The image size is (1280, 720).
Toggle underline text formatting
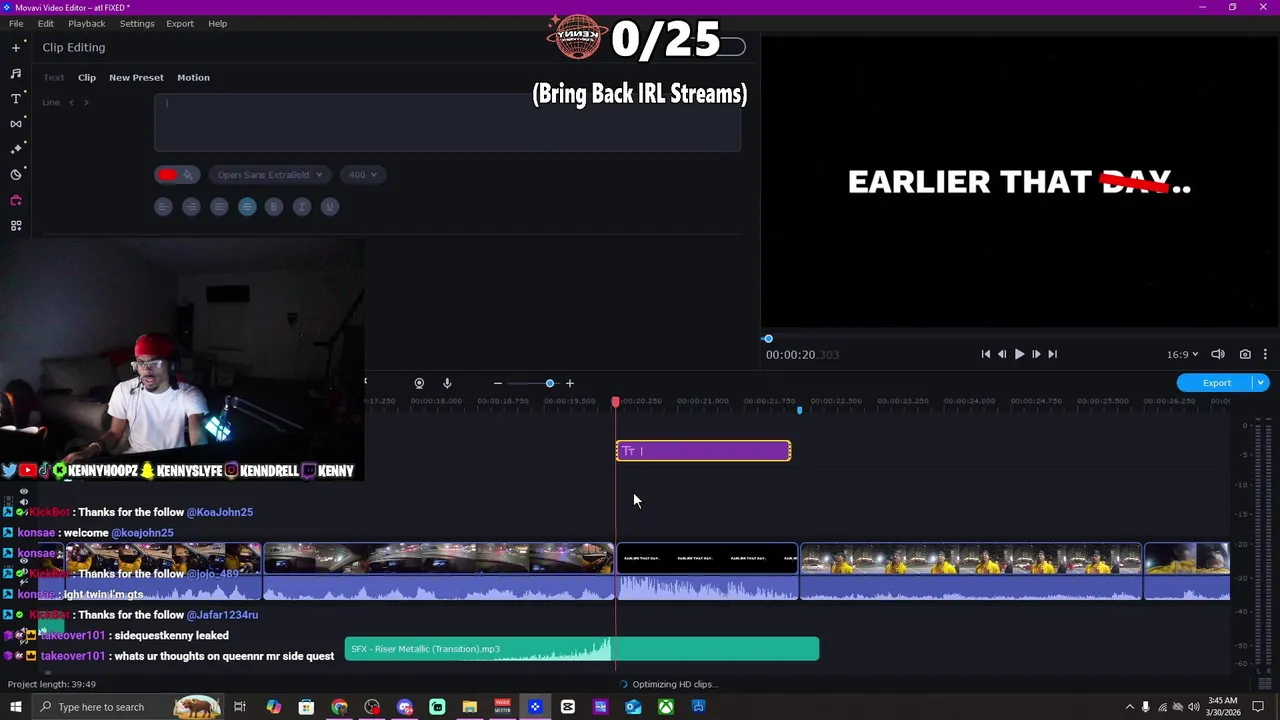tap(330, 207)
